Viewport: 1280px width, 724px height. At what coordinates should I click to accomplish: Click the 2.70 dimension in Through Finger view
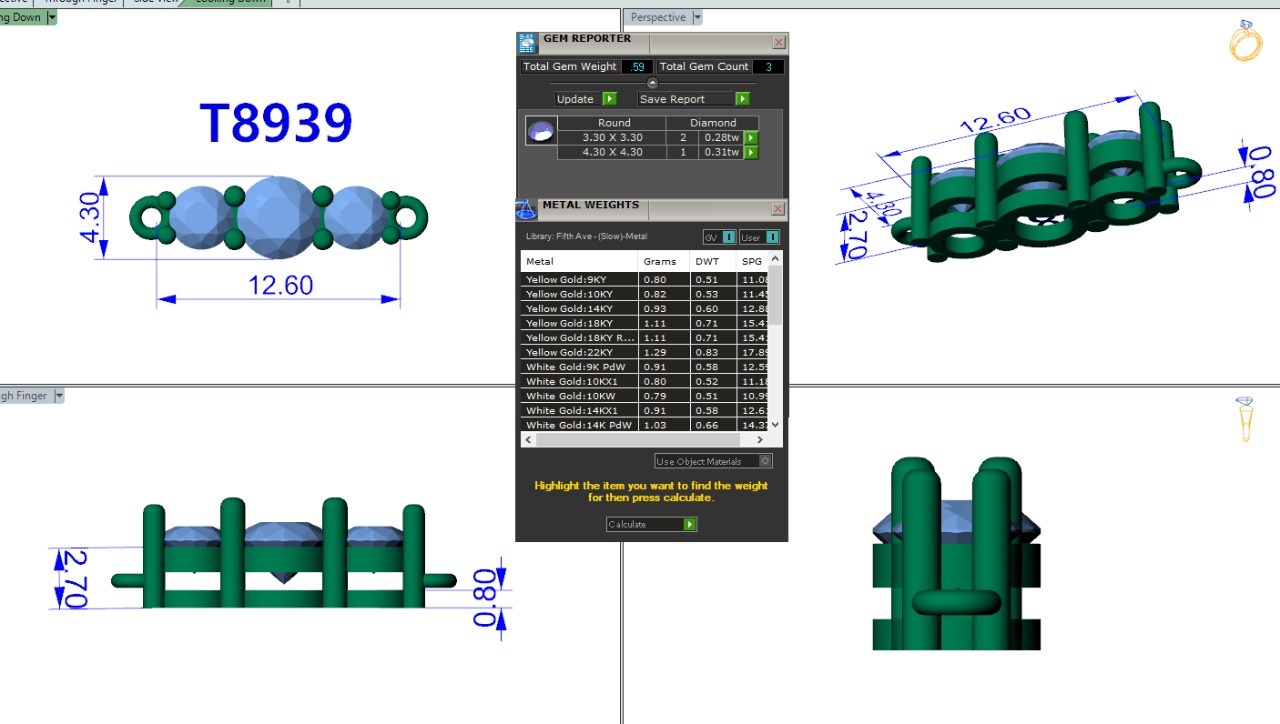coord(75,579)
